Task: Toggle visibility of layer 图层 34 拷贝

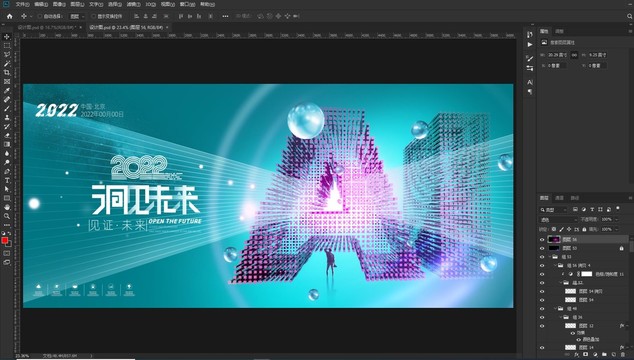Action: (x=542, y=291)
